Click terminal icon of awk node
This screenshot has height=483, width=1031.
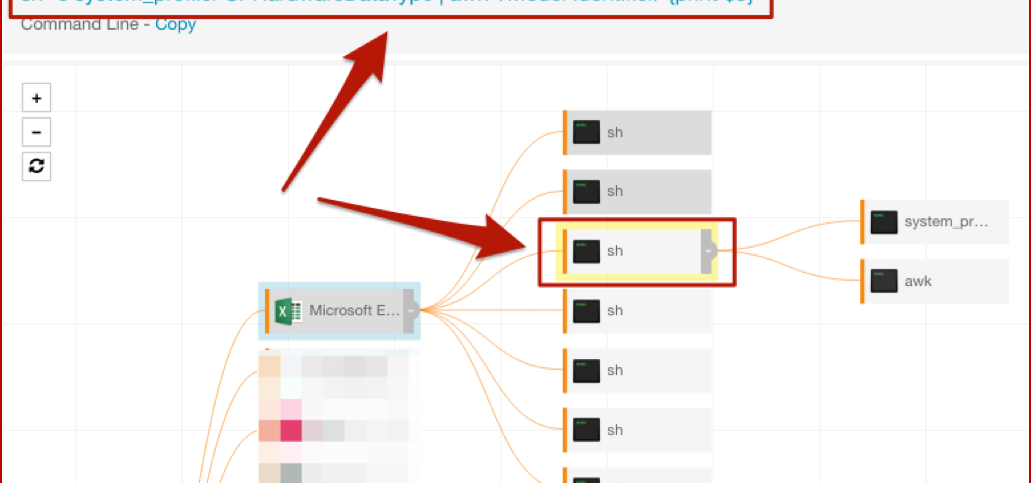(884, 282)
